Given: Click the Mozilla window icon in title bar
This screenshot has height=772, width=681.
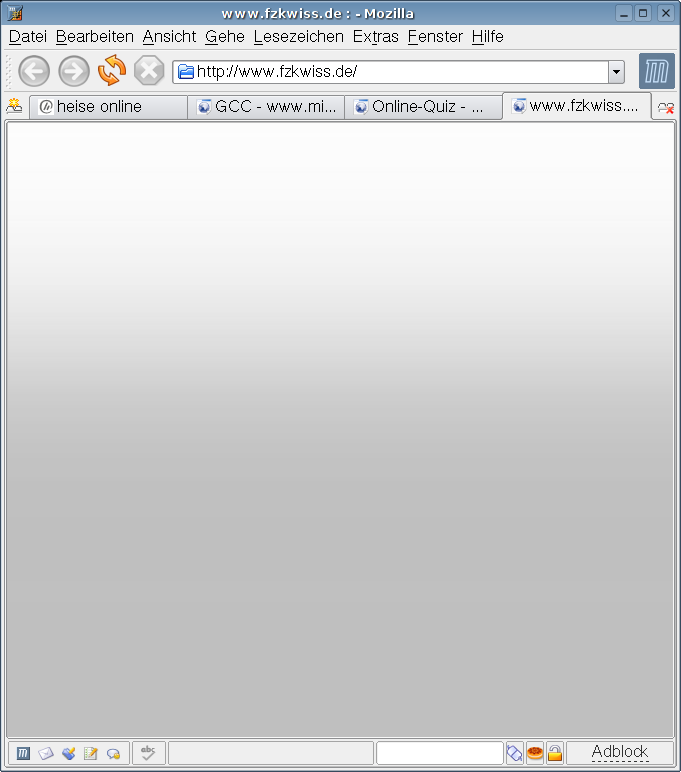Looking at the screenshot, I should tap(15, 13).
